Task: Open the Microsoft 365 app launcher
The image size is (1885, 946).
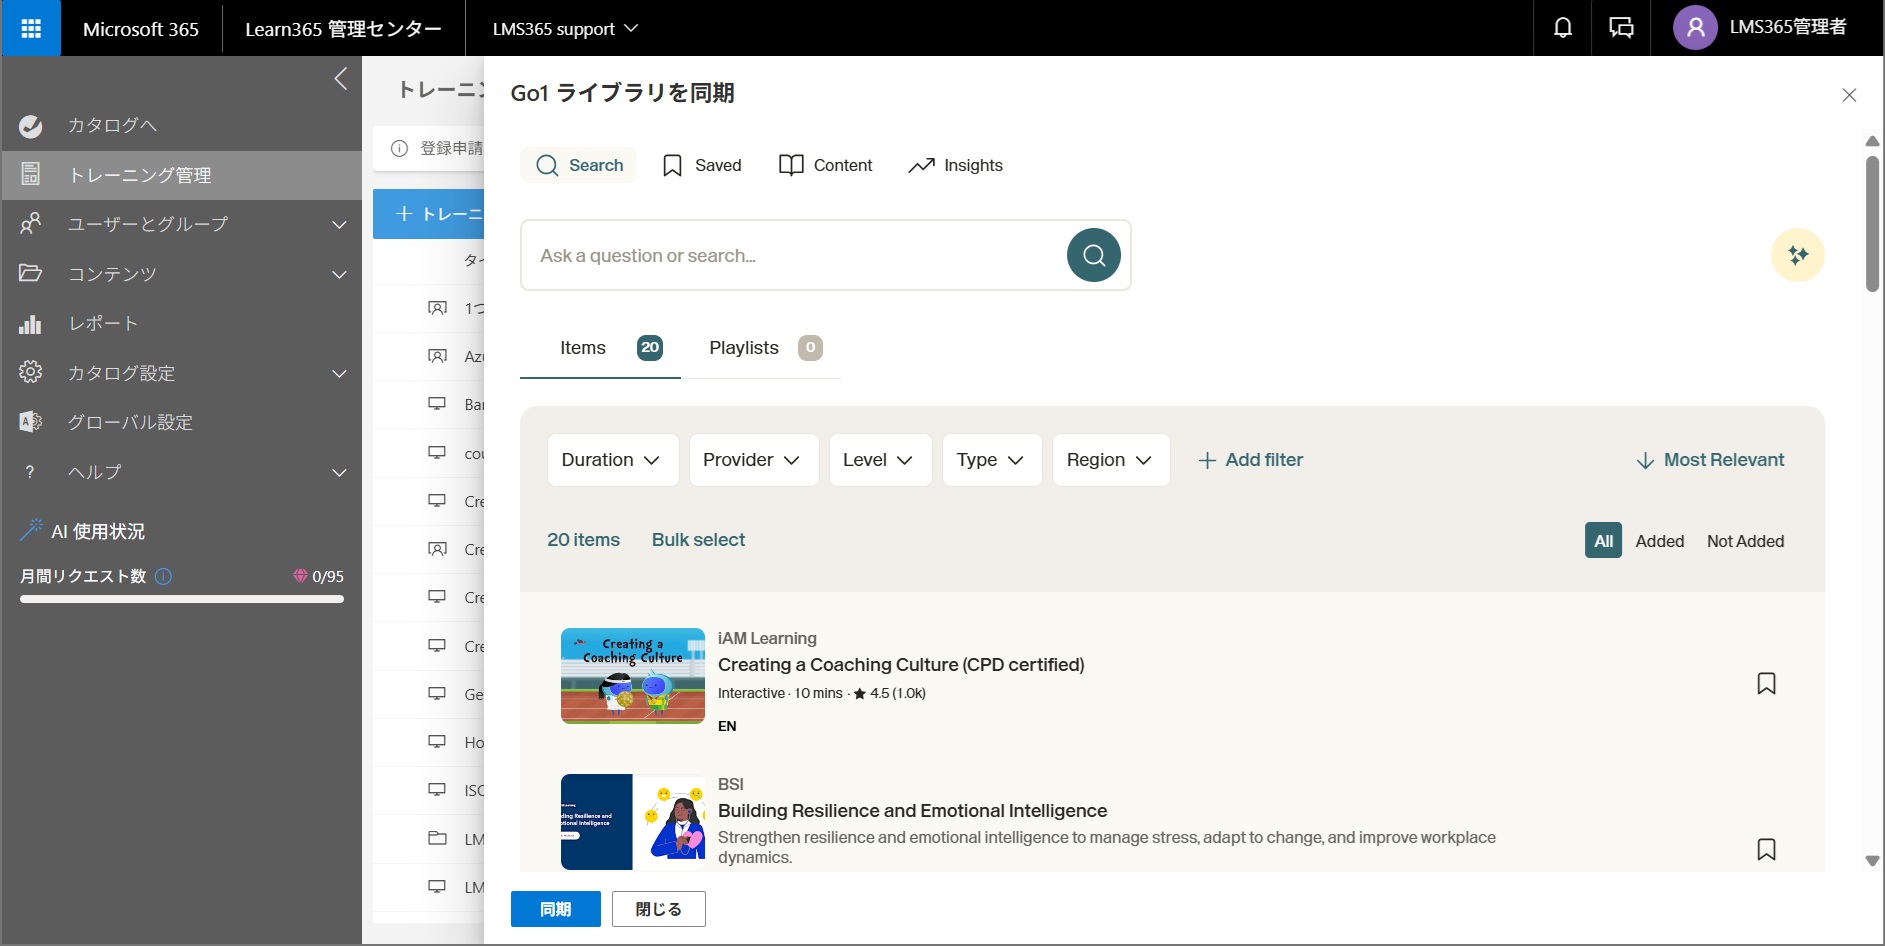Action: pyautogui.click(x=31, y=28)
